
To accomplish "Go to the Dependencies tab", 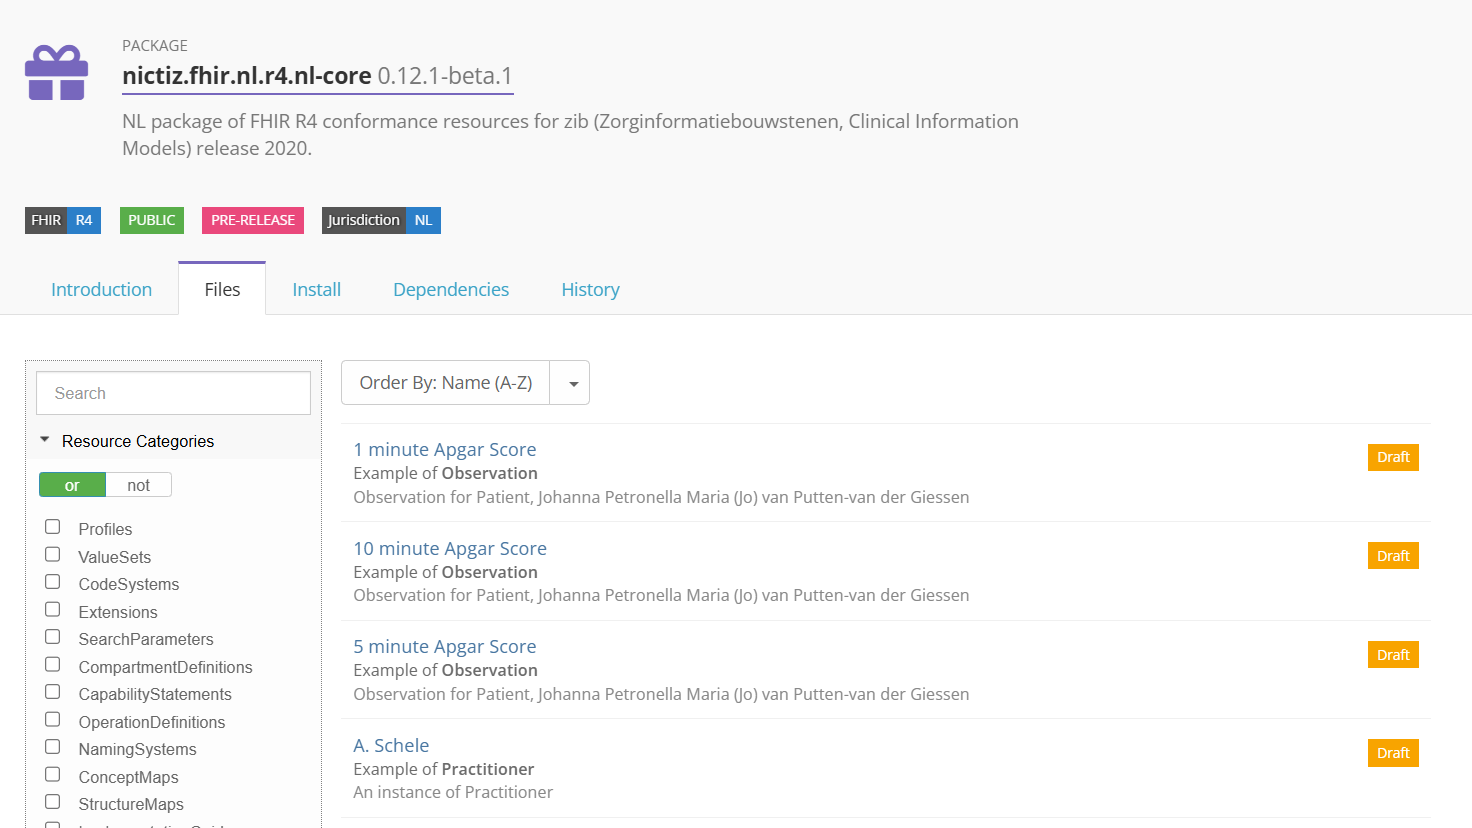I will (x=451, y=289).
